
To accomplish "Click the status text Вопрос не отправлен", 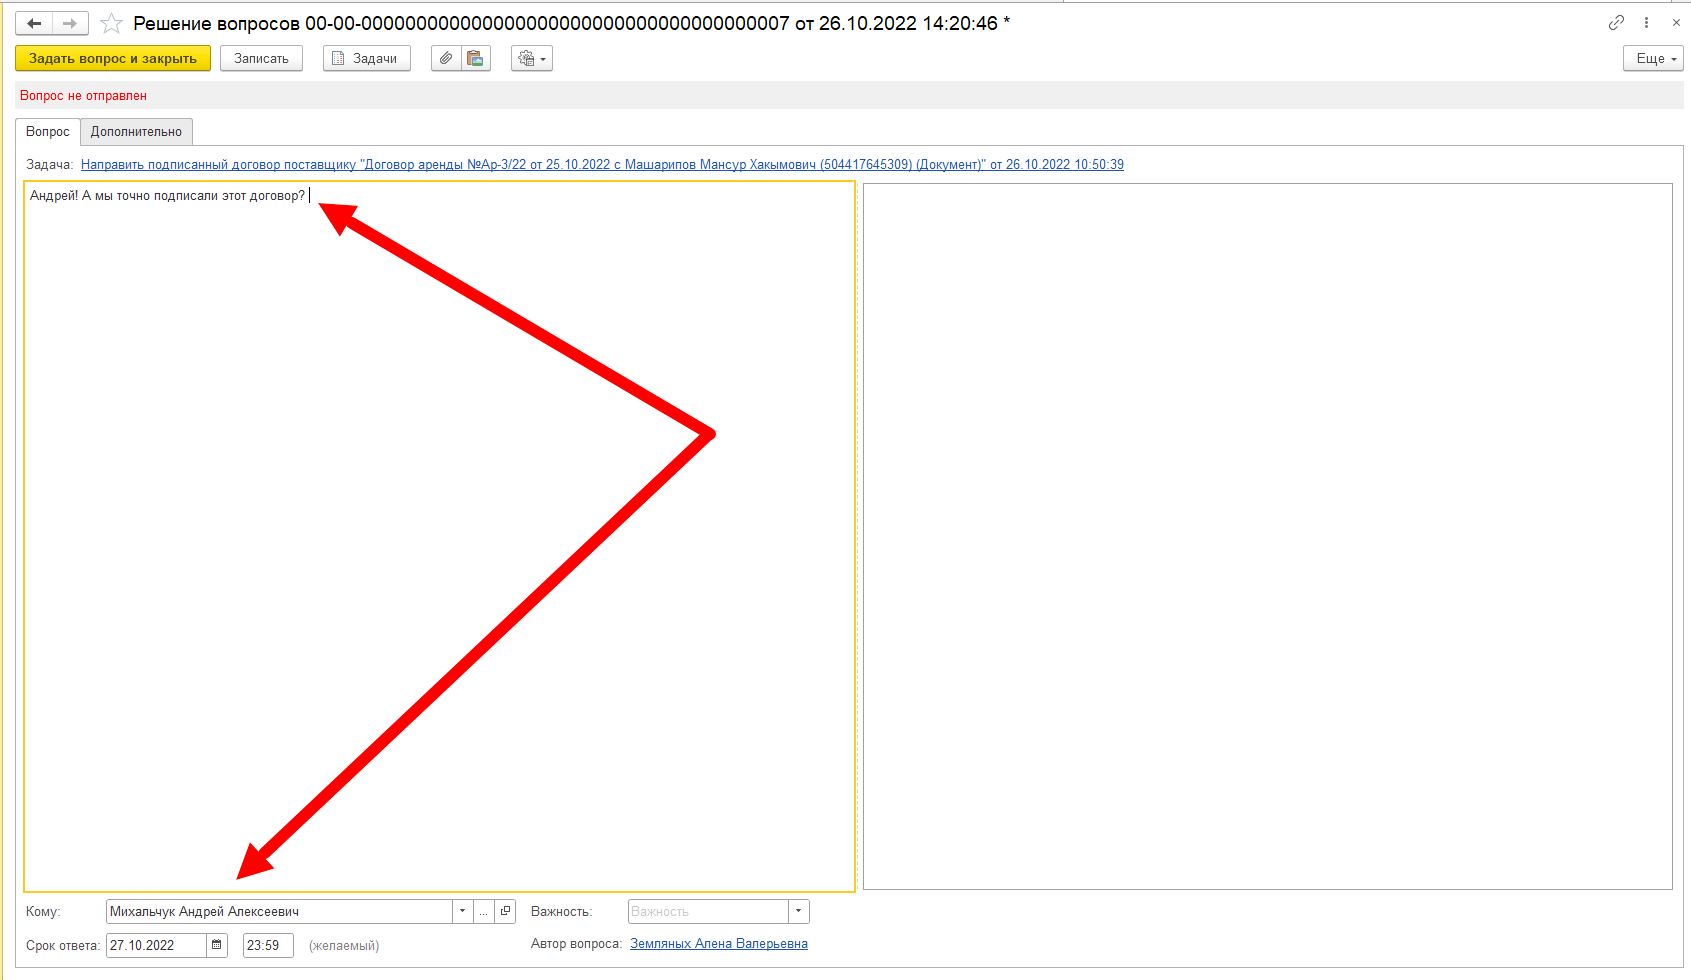I will coord(83,95).
